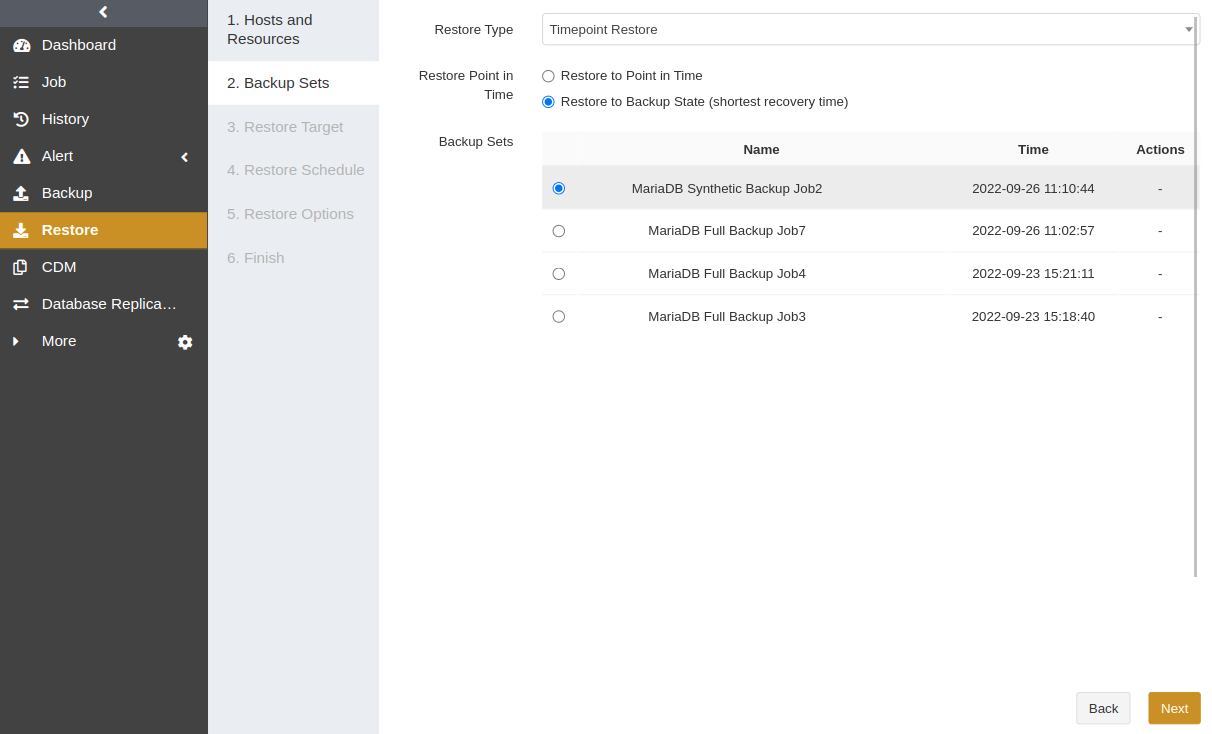Screen dimensions: 1212x734
Task: Click MariaDB Synthetic Backup Job2 name
Action: [727, 188]
